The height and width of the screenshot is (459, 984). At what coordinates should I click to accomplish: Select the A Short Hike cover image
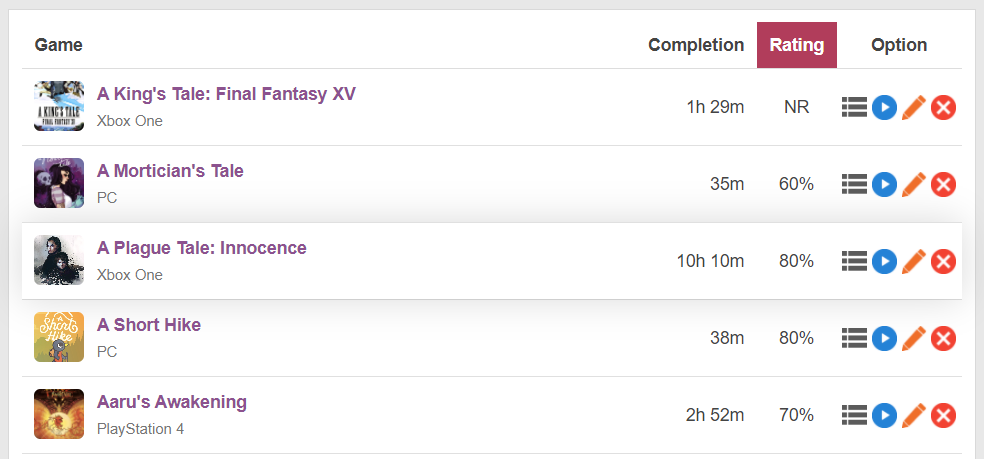click(59, 337)
